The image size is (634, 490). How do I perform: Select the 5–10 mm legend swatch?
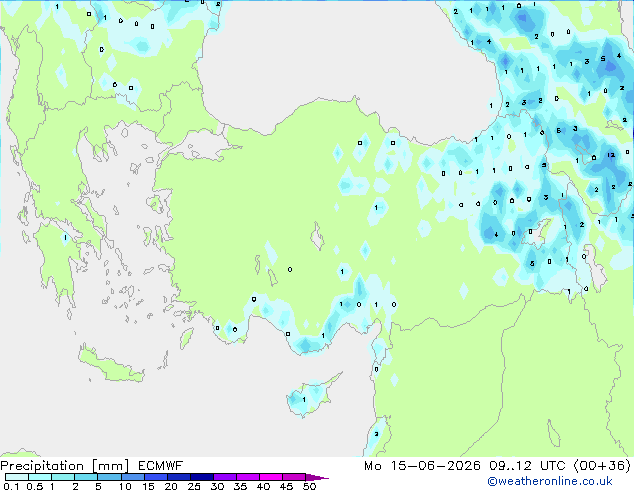(109, 477)
